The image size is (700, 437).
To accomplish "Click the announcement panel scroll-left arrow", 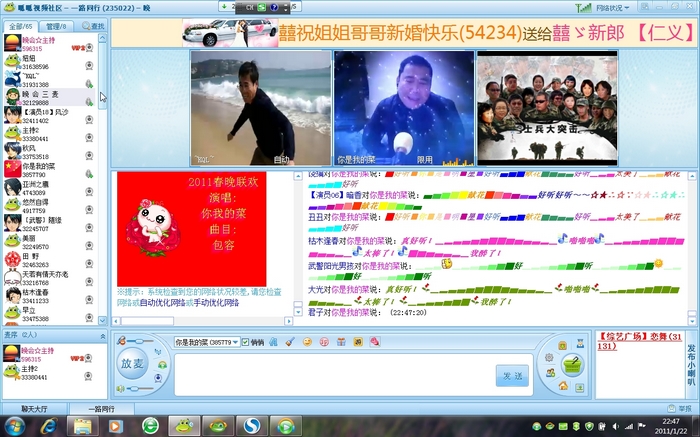I will tap(116, 321).
